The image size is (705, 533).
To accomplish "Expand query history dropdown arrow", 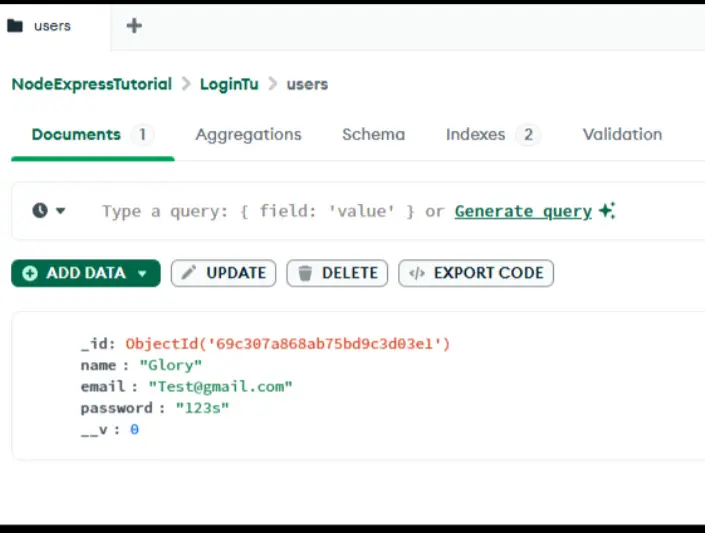I will click(x=61, y=211).
